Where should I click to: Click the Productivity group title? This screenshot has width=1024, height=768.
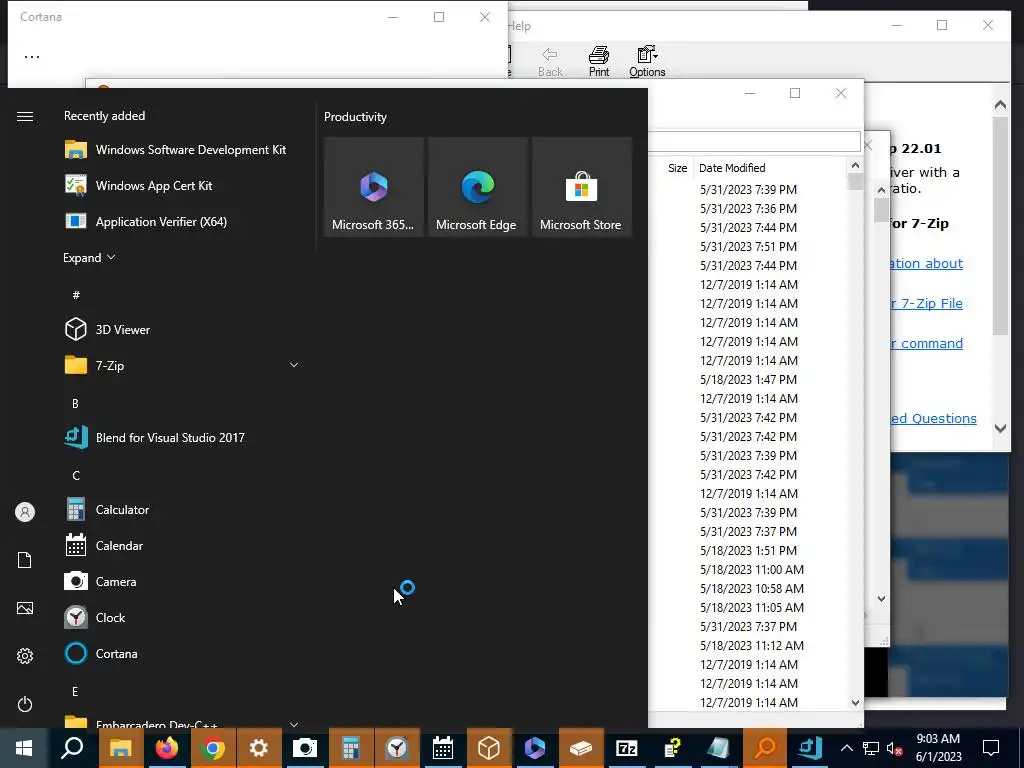(355, 117)
